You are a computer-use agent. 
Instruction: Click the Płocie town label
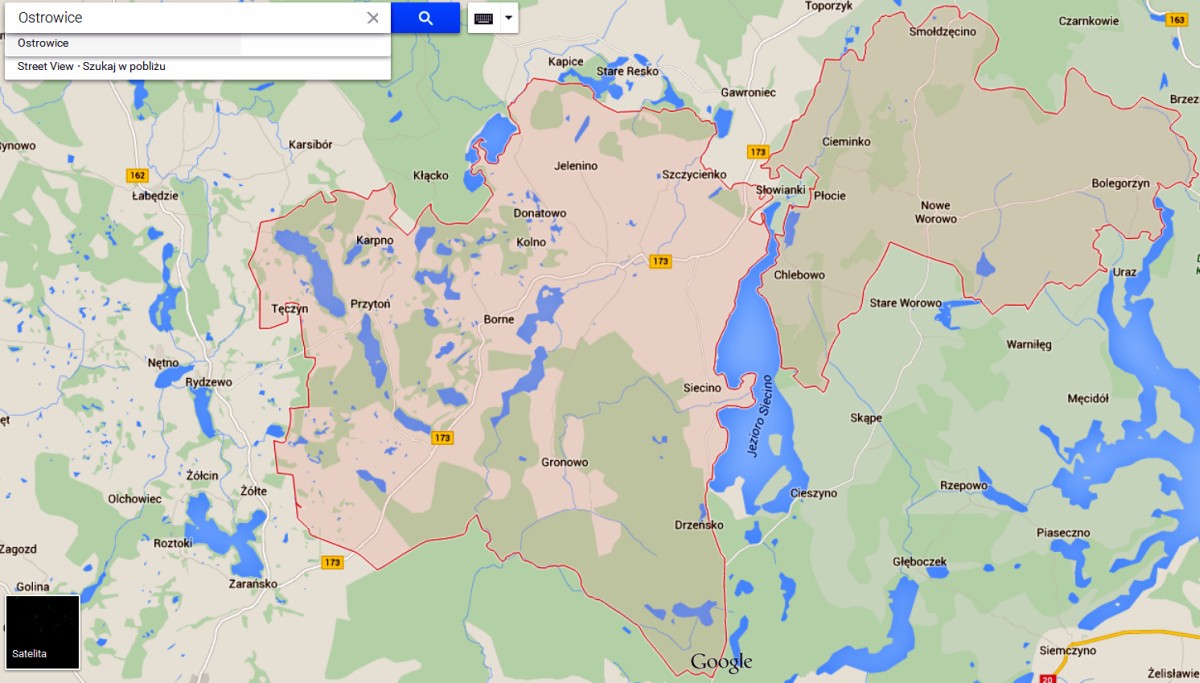[830, 196]
